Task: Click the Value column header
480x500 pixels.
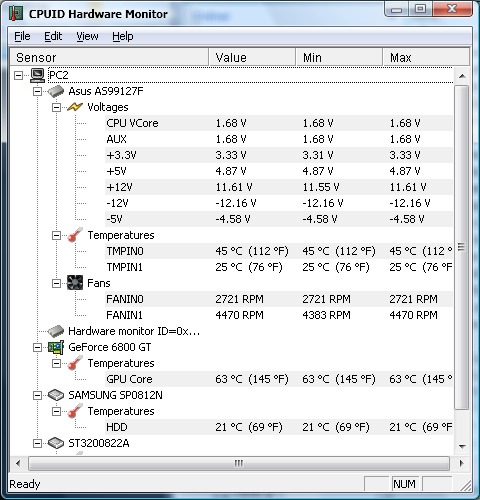Action: 252,57
